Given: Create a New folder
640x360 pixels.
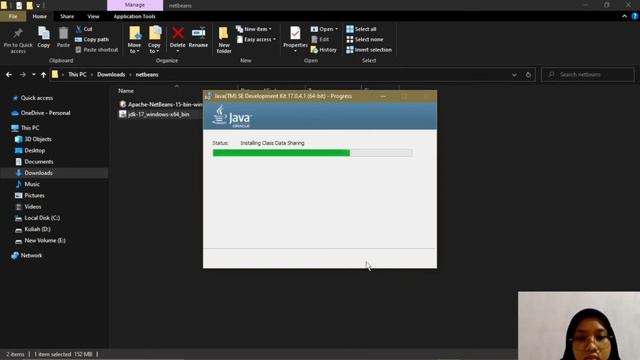Looking at the screenshot, I should coord(224,40).
